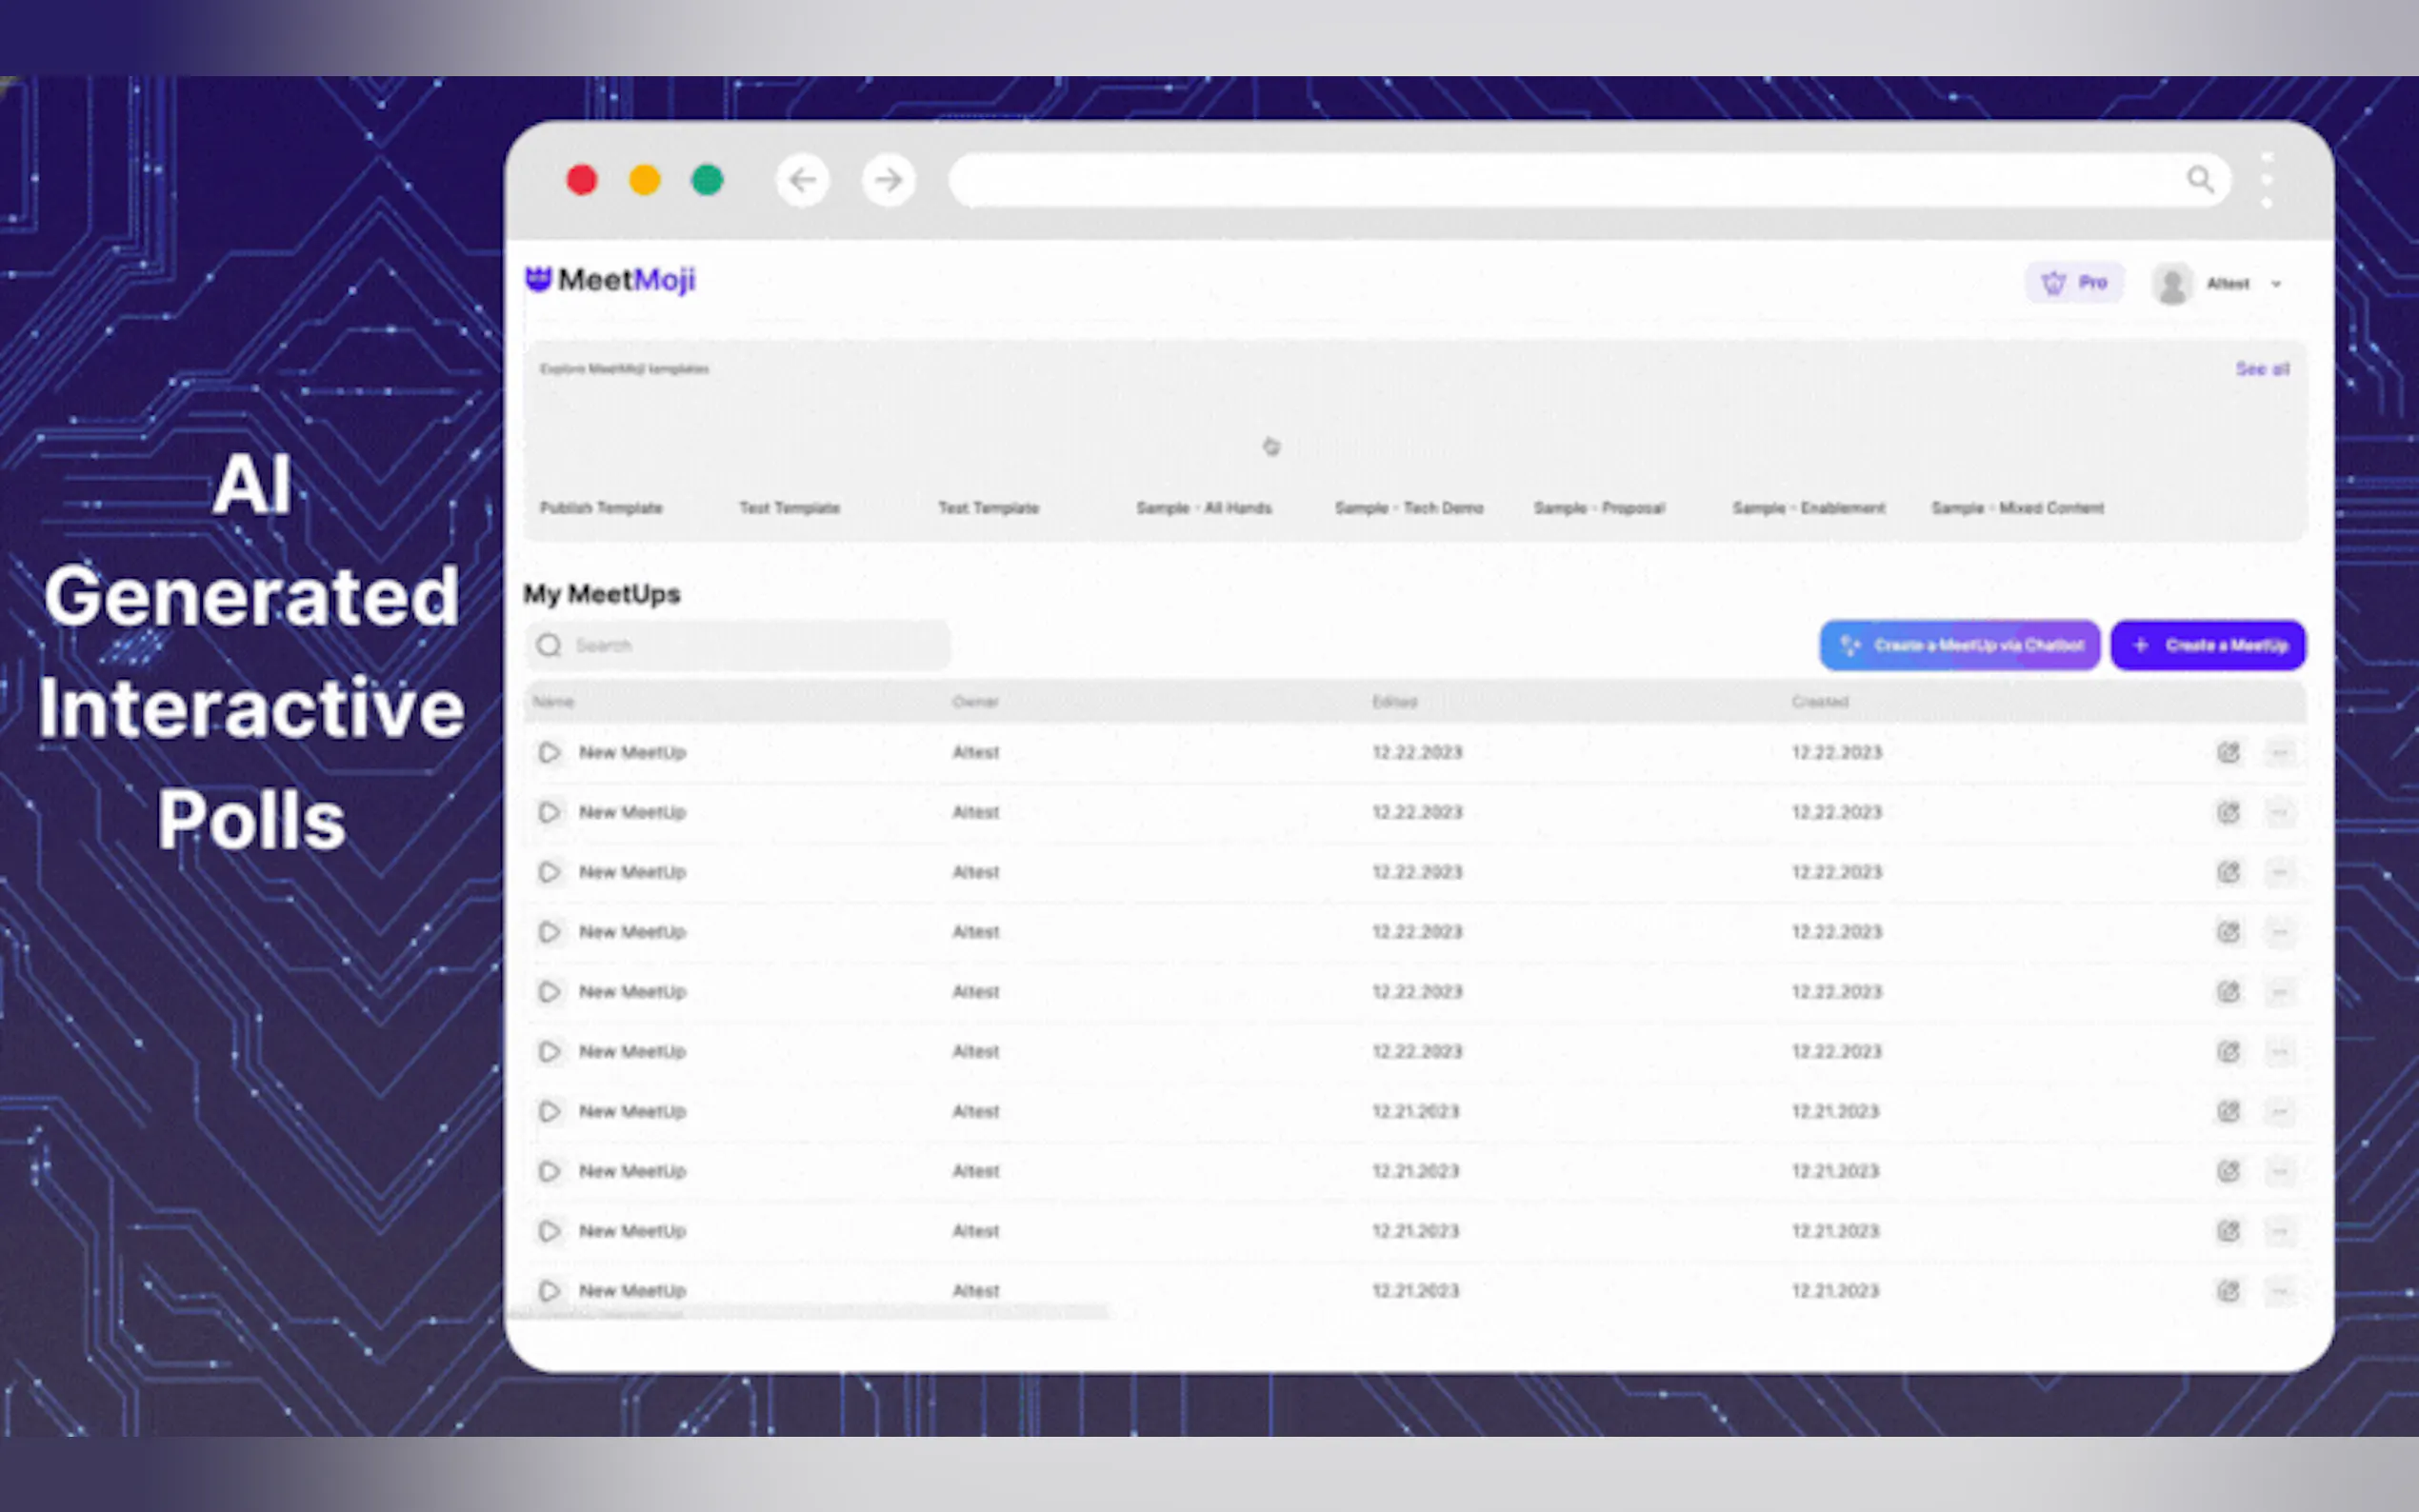
Task: Click the Create a MeetUp button
Action: [2207, 645]
